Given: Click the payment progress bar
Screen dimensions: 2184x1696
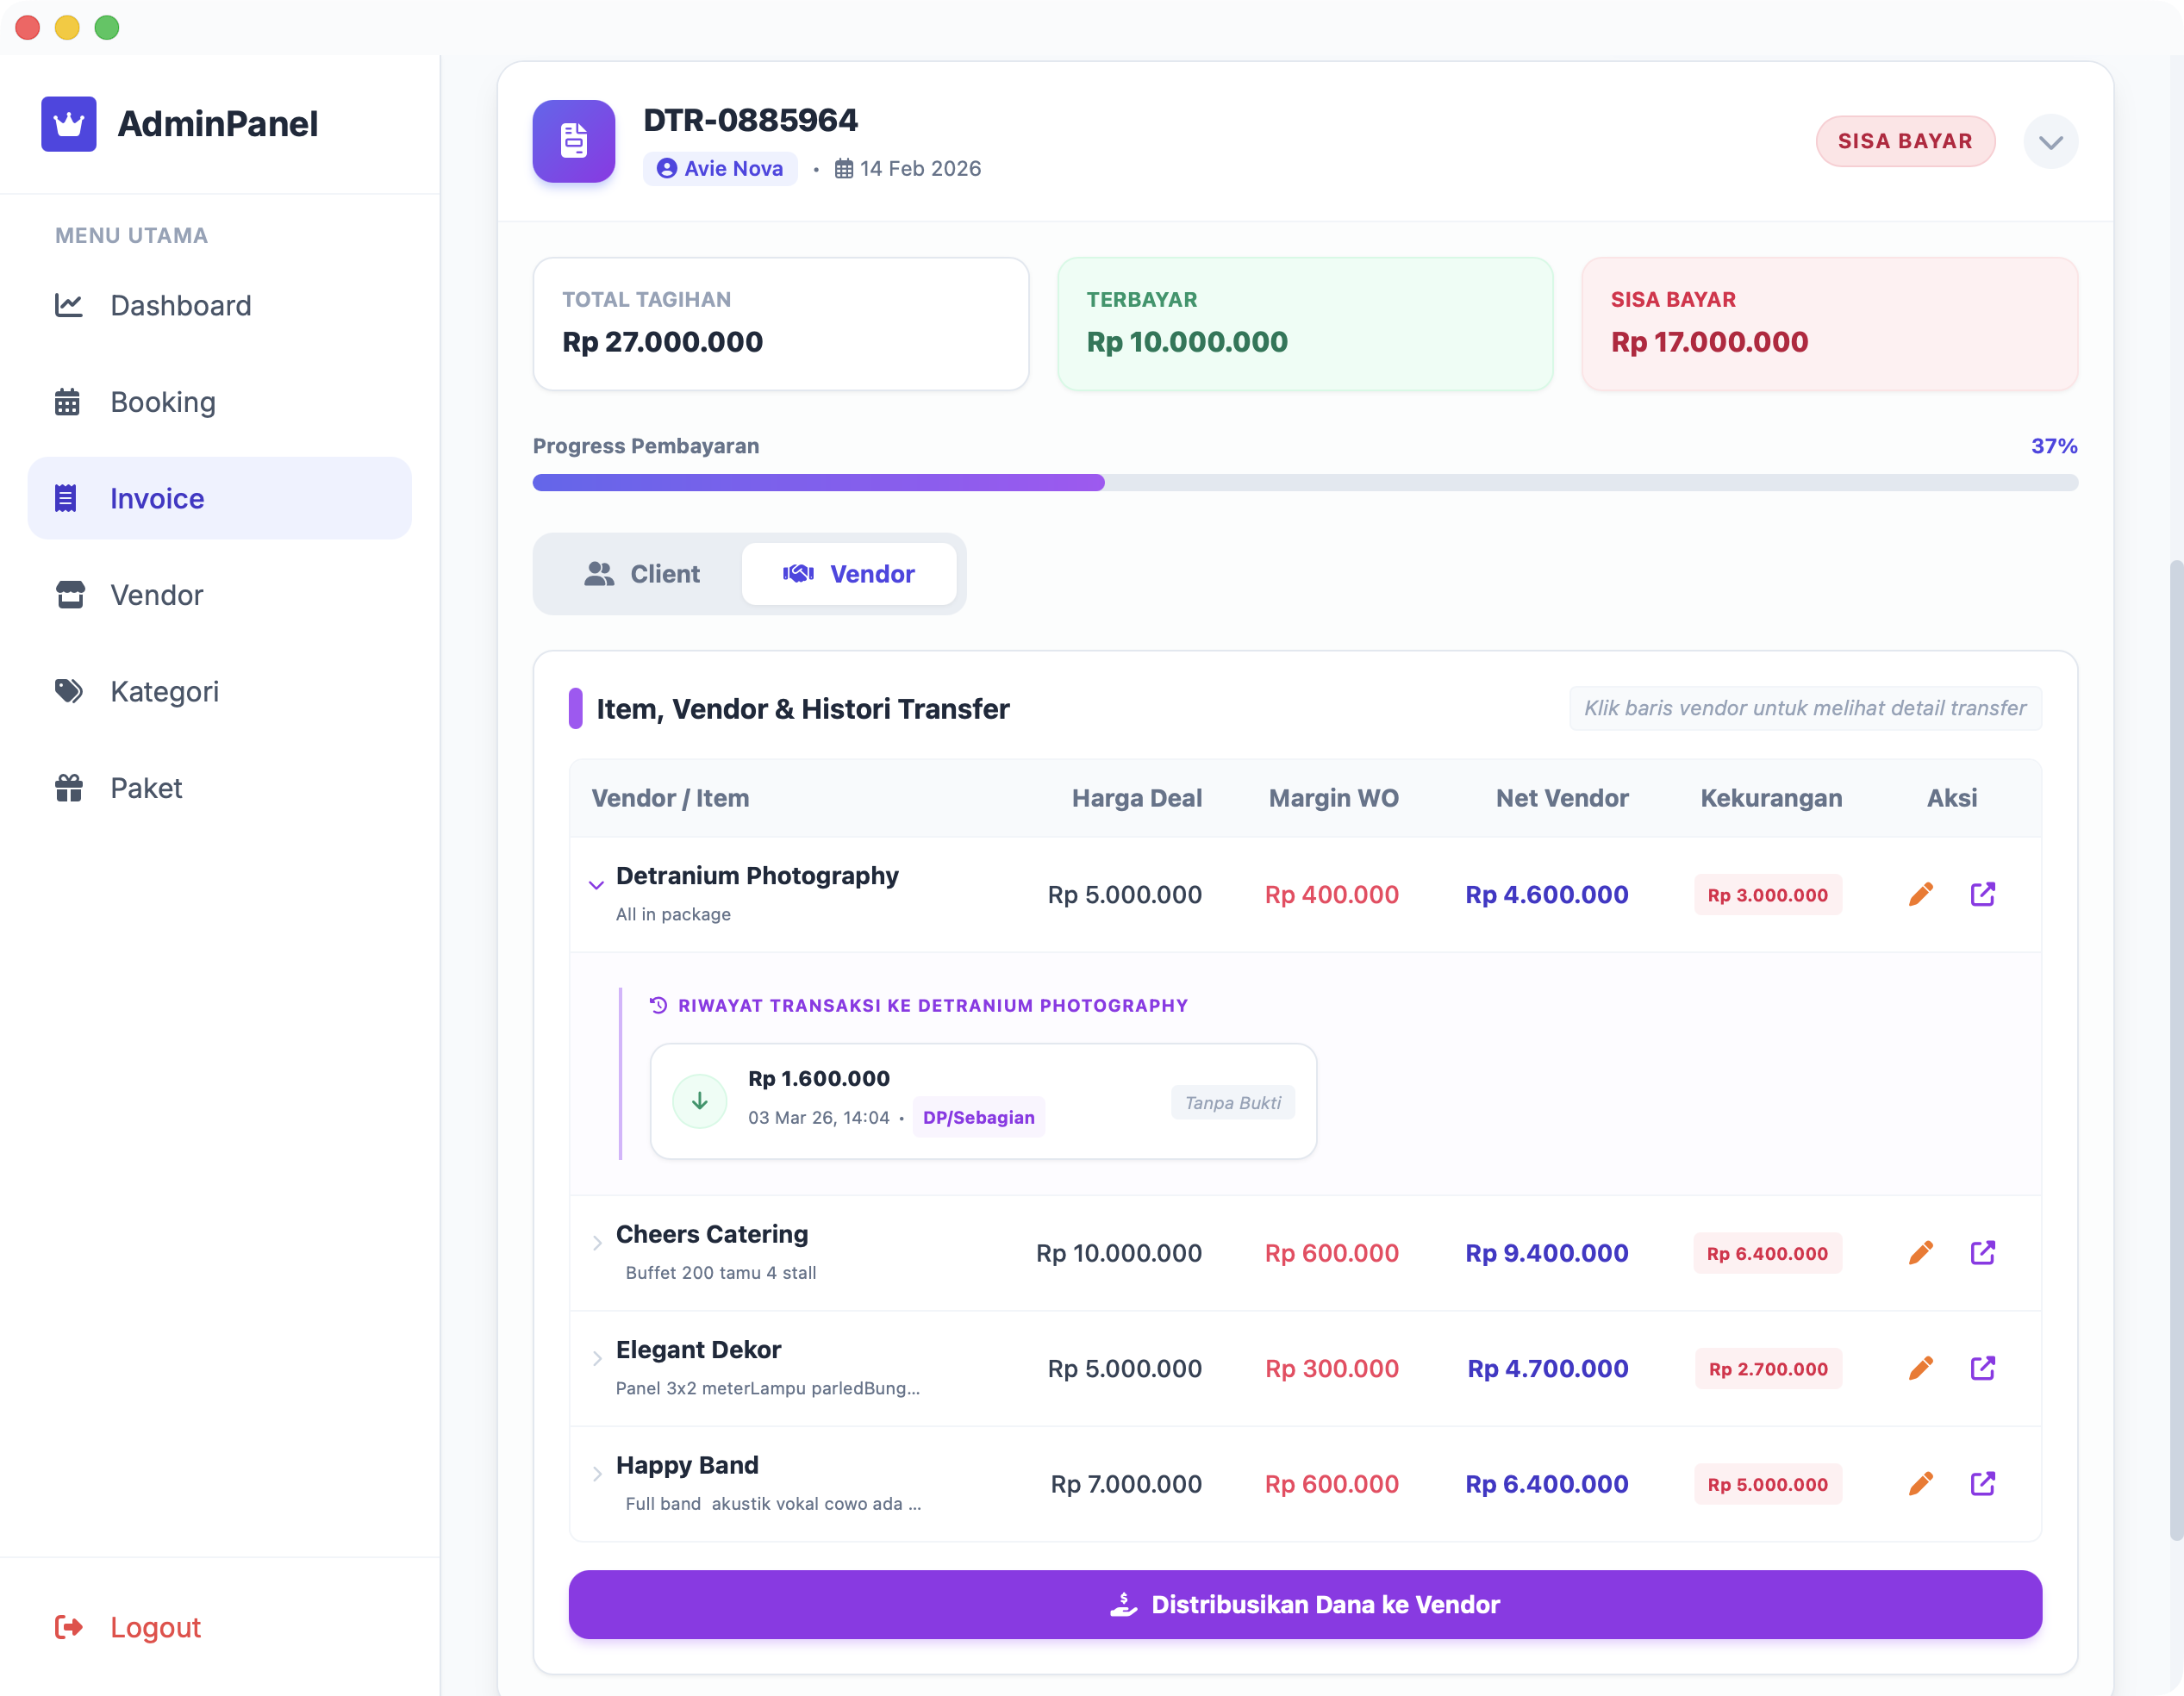Looking at the screenshot, I should click(x=1304, y=483).
